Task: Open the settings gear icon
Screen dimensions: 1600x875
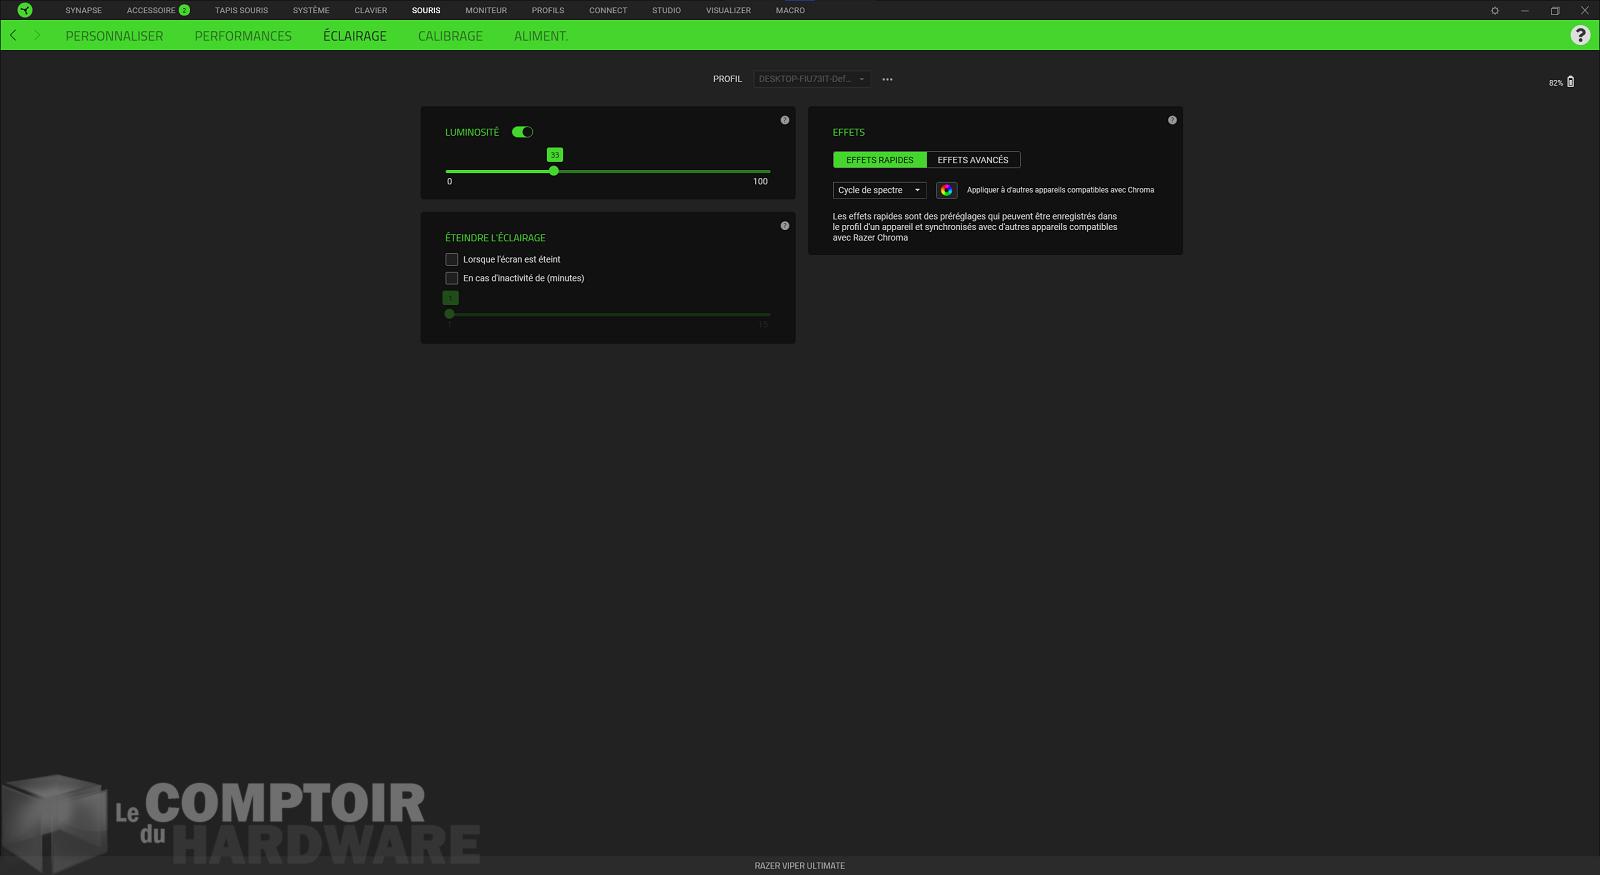Action: pyautogui.click(x=1495, y=10)
